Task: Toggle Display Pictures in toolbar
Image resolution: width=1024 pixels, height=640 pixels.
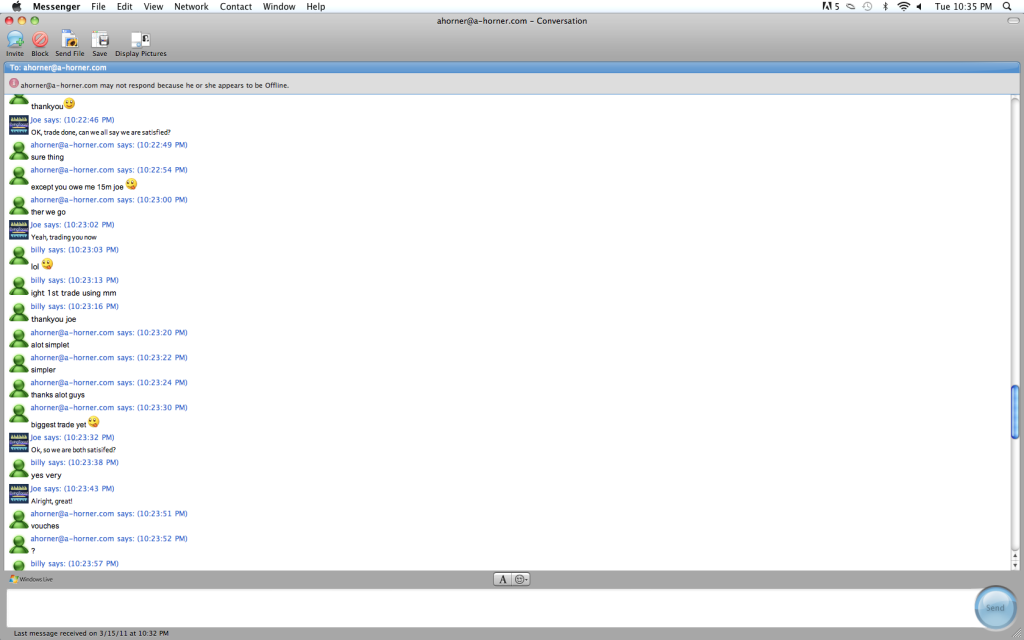Action: pos(140,43)
